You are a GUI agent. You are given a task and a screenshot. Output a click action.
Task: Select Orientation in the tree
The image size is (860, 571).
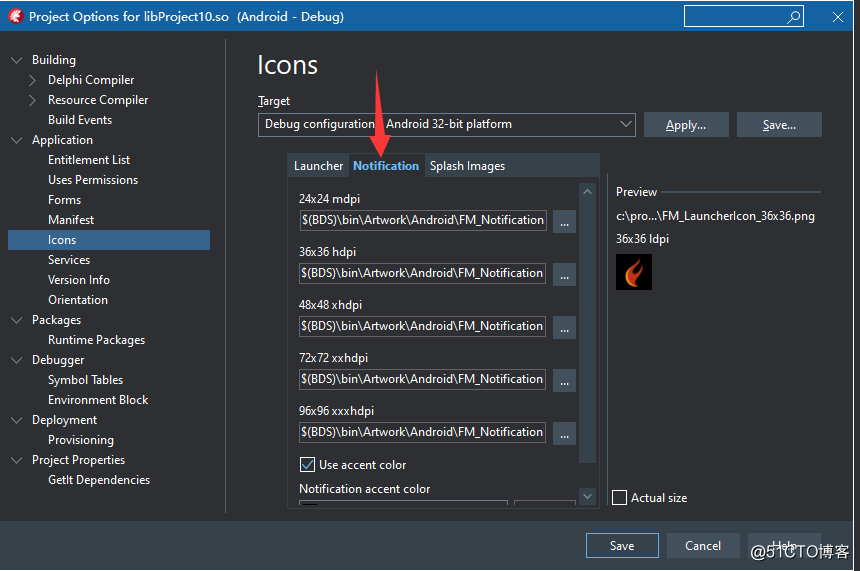[x=78, y=300]
